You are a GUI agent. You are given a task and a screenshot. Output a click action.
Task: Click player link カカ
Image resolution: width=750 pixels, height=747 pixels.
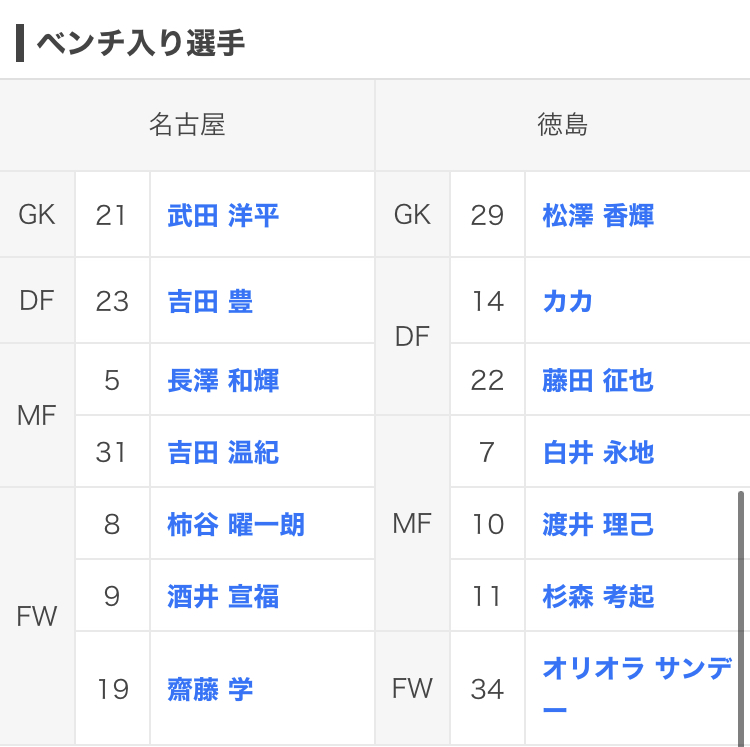click(568, 301)
